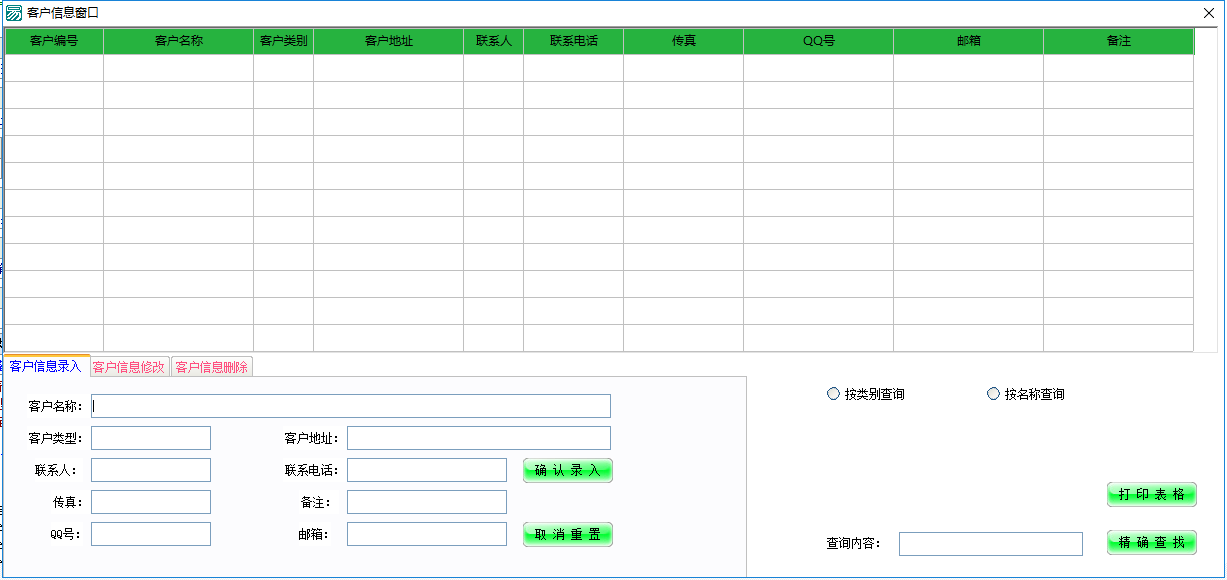Image resolution: width=1227 pixels, height=580 pixels.
Task: Select the 邮箱 input field
Action: 427,534
